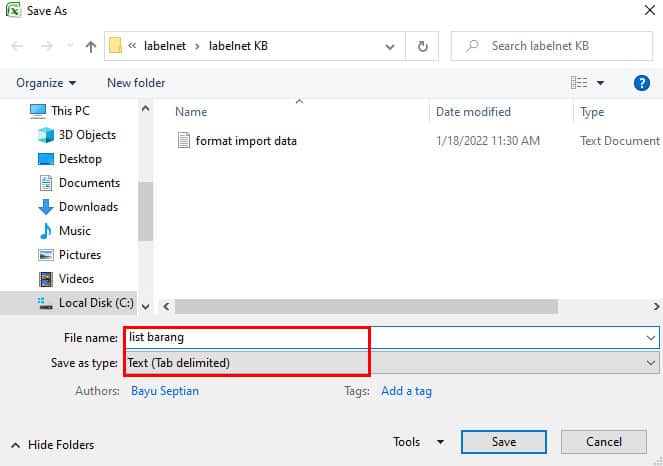
Task: Select This PC in the navigation tree
Action: 60,111
